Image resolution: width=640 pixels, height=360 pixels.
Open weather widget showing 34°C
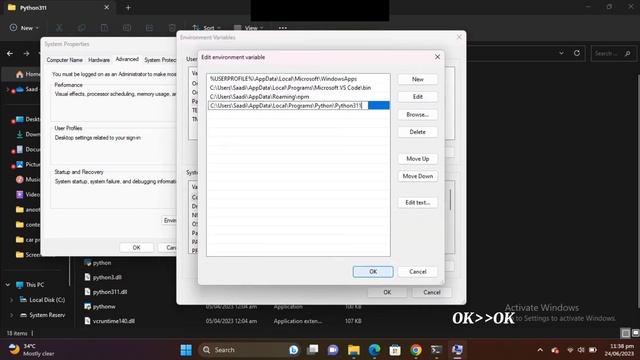tap(32, 350)
